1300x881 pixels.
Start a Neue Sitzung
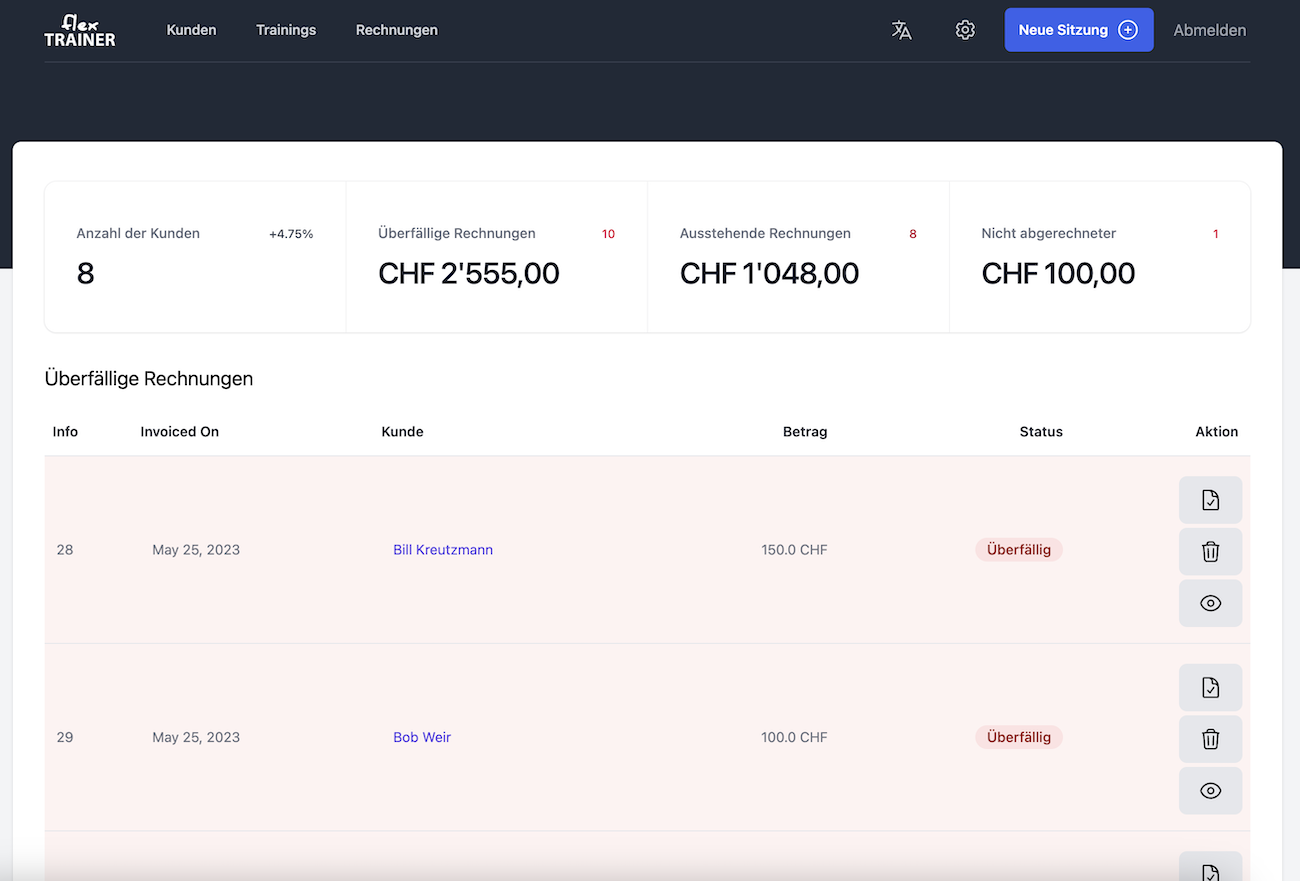point(1079,30)
